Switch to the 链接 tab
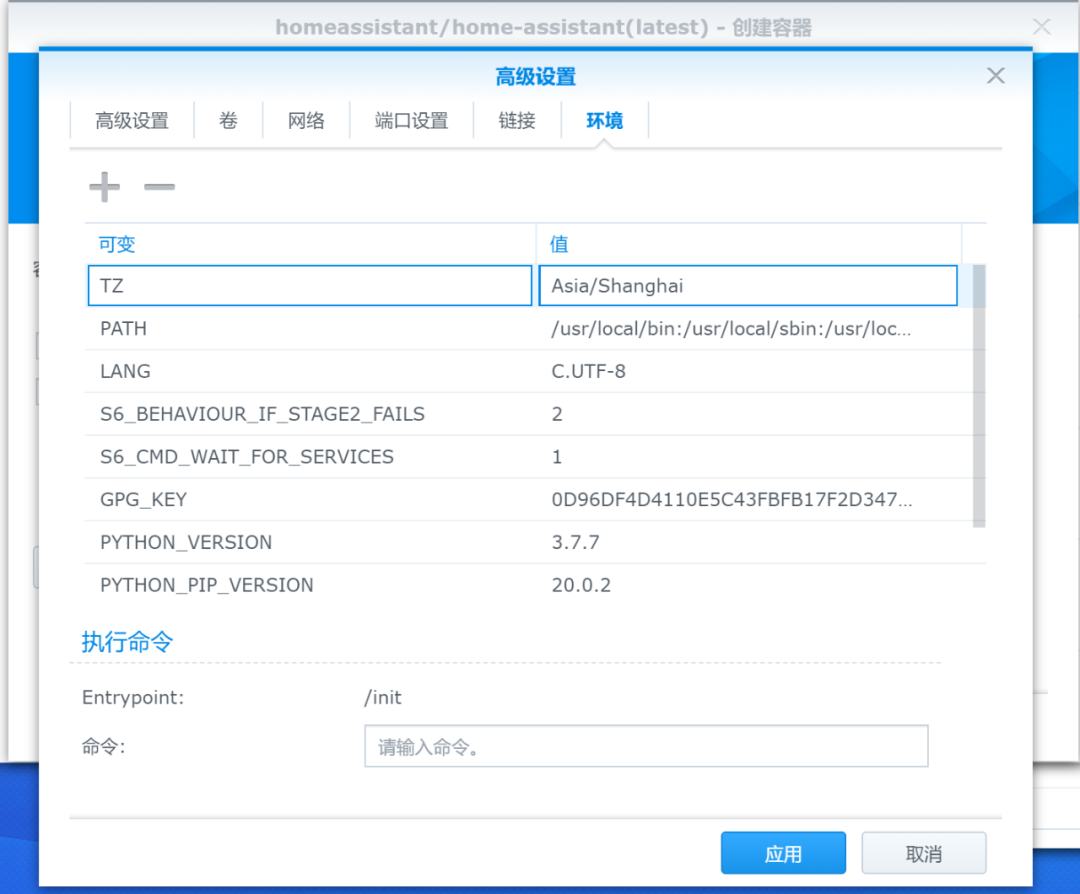The width and height of the screenshot is (1080, 894). (x=517, y=121)
